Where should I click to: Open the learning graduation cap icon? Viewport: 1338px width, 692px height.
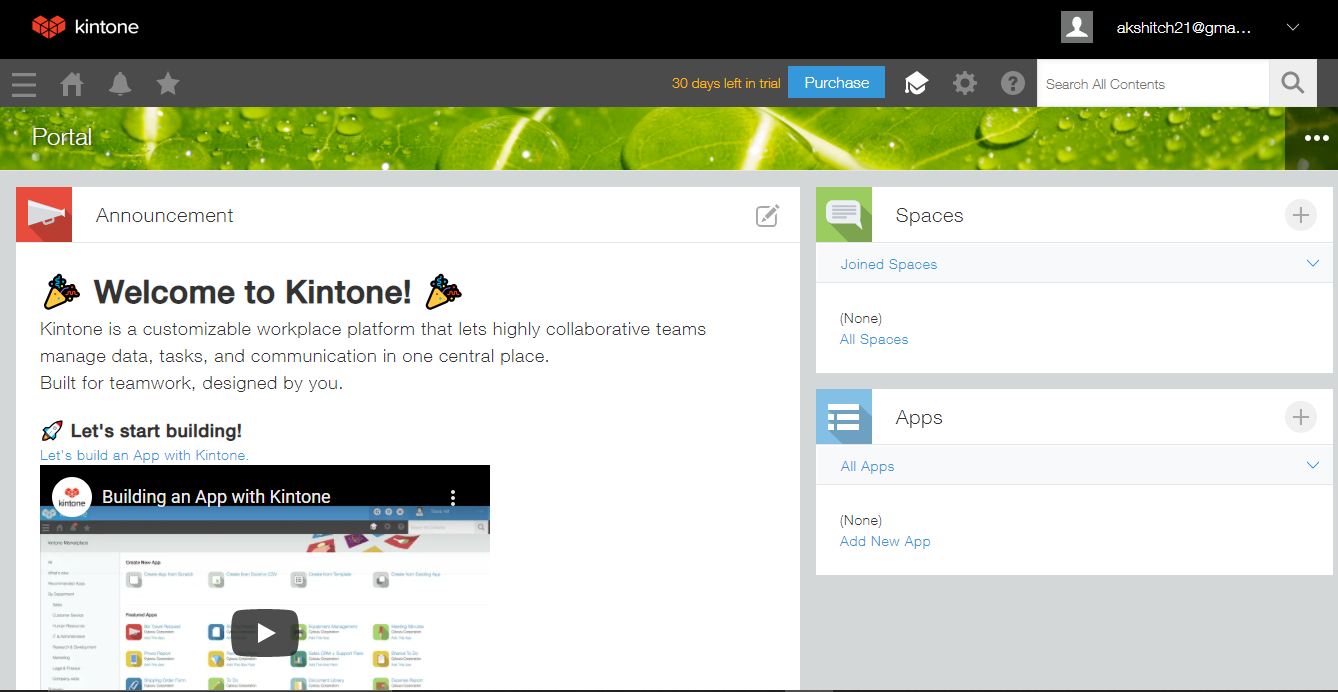point(916,84)
